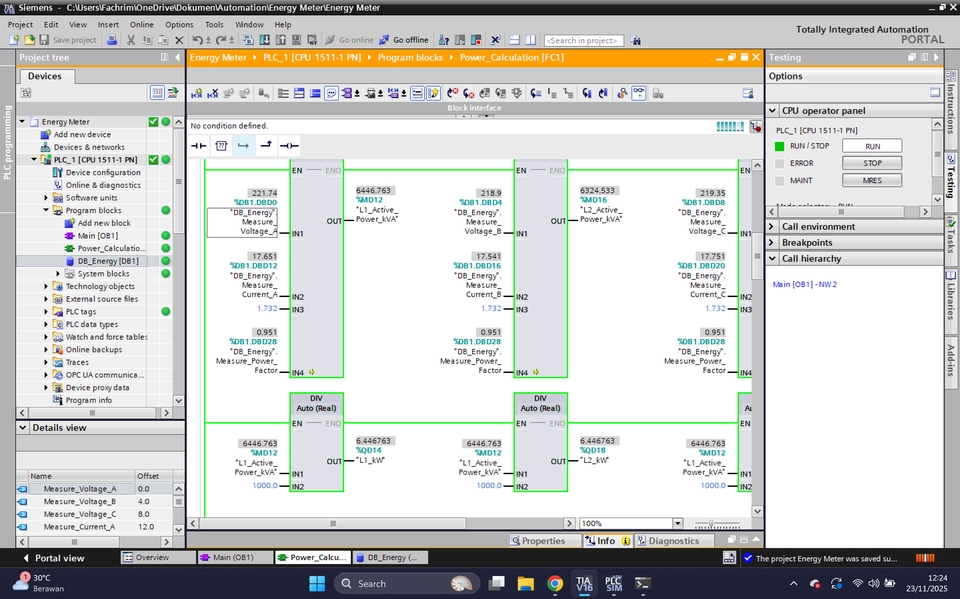The height and width of the screenshot is (599, 960).
Task: Toggle enabled state of Power_Calculation block
Action: [166, 248]
